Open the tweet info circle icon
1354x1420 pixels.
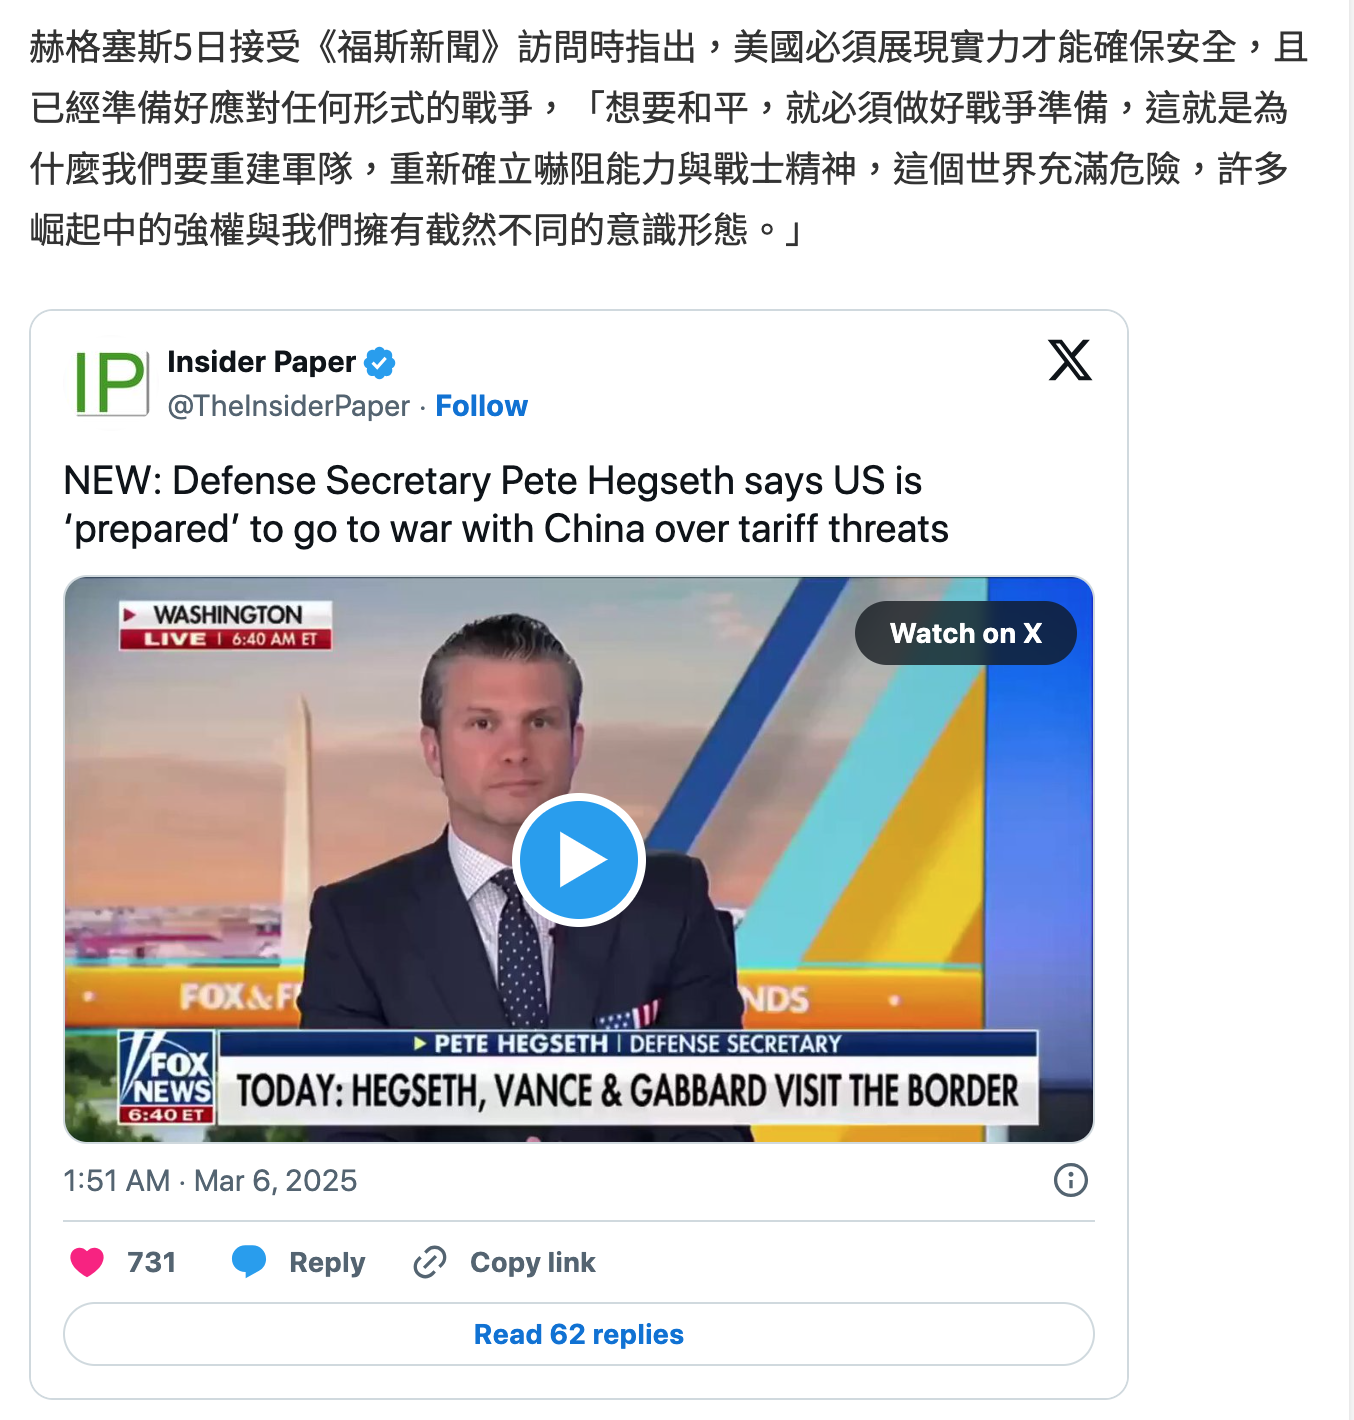point(1071,1180)
